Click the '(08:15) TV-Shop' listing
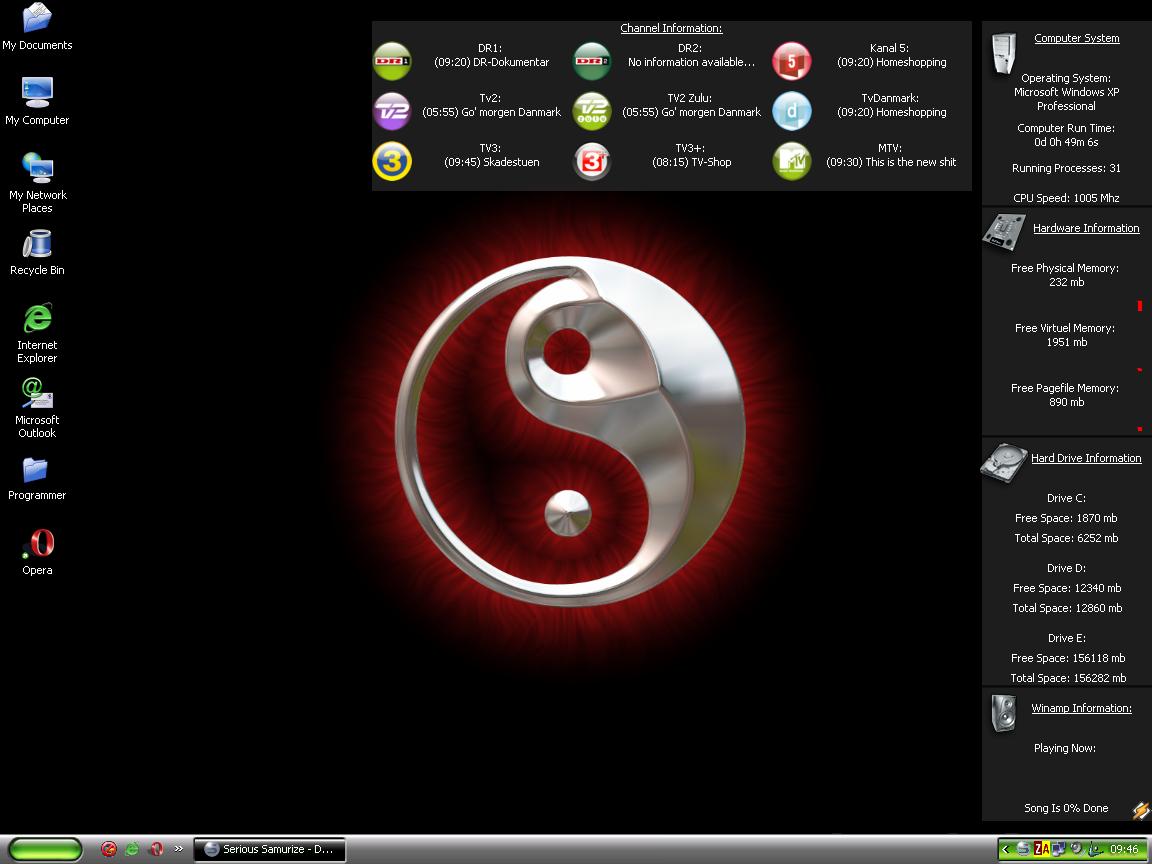Screen dimensions: 1152x864 pos(691,162)
